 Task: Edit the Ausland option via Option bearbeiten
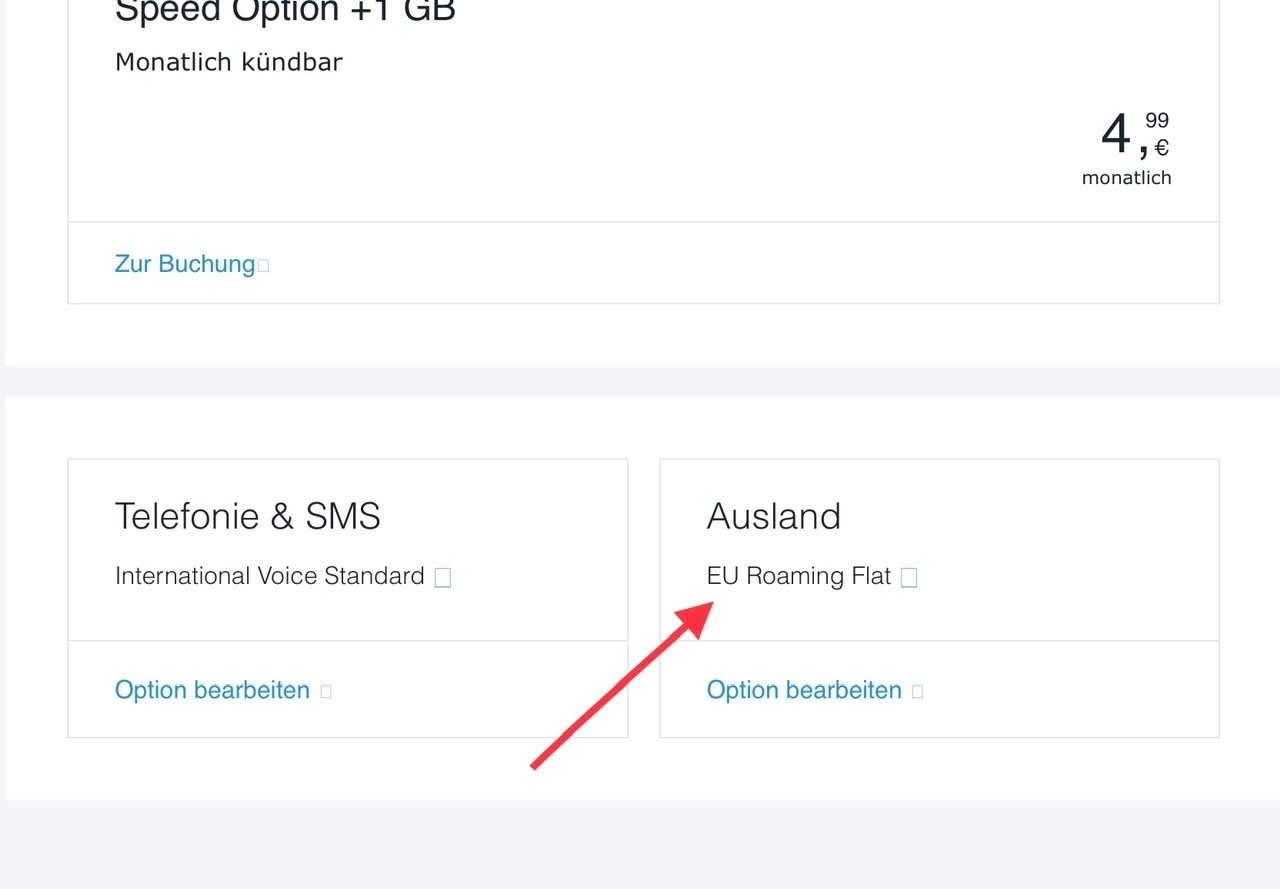804,690
